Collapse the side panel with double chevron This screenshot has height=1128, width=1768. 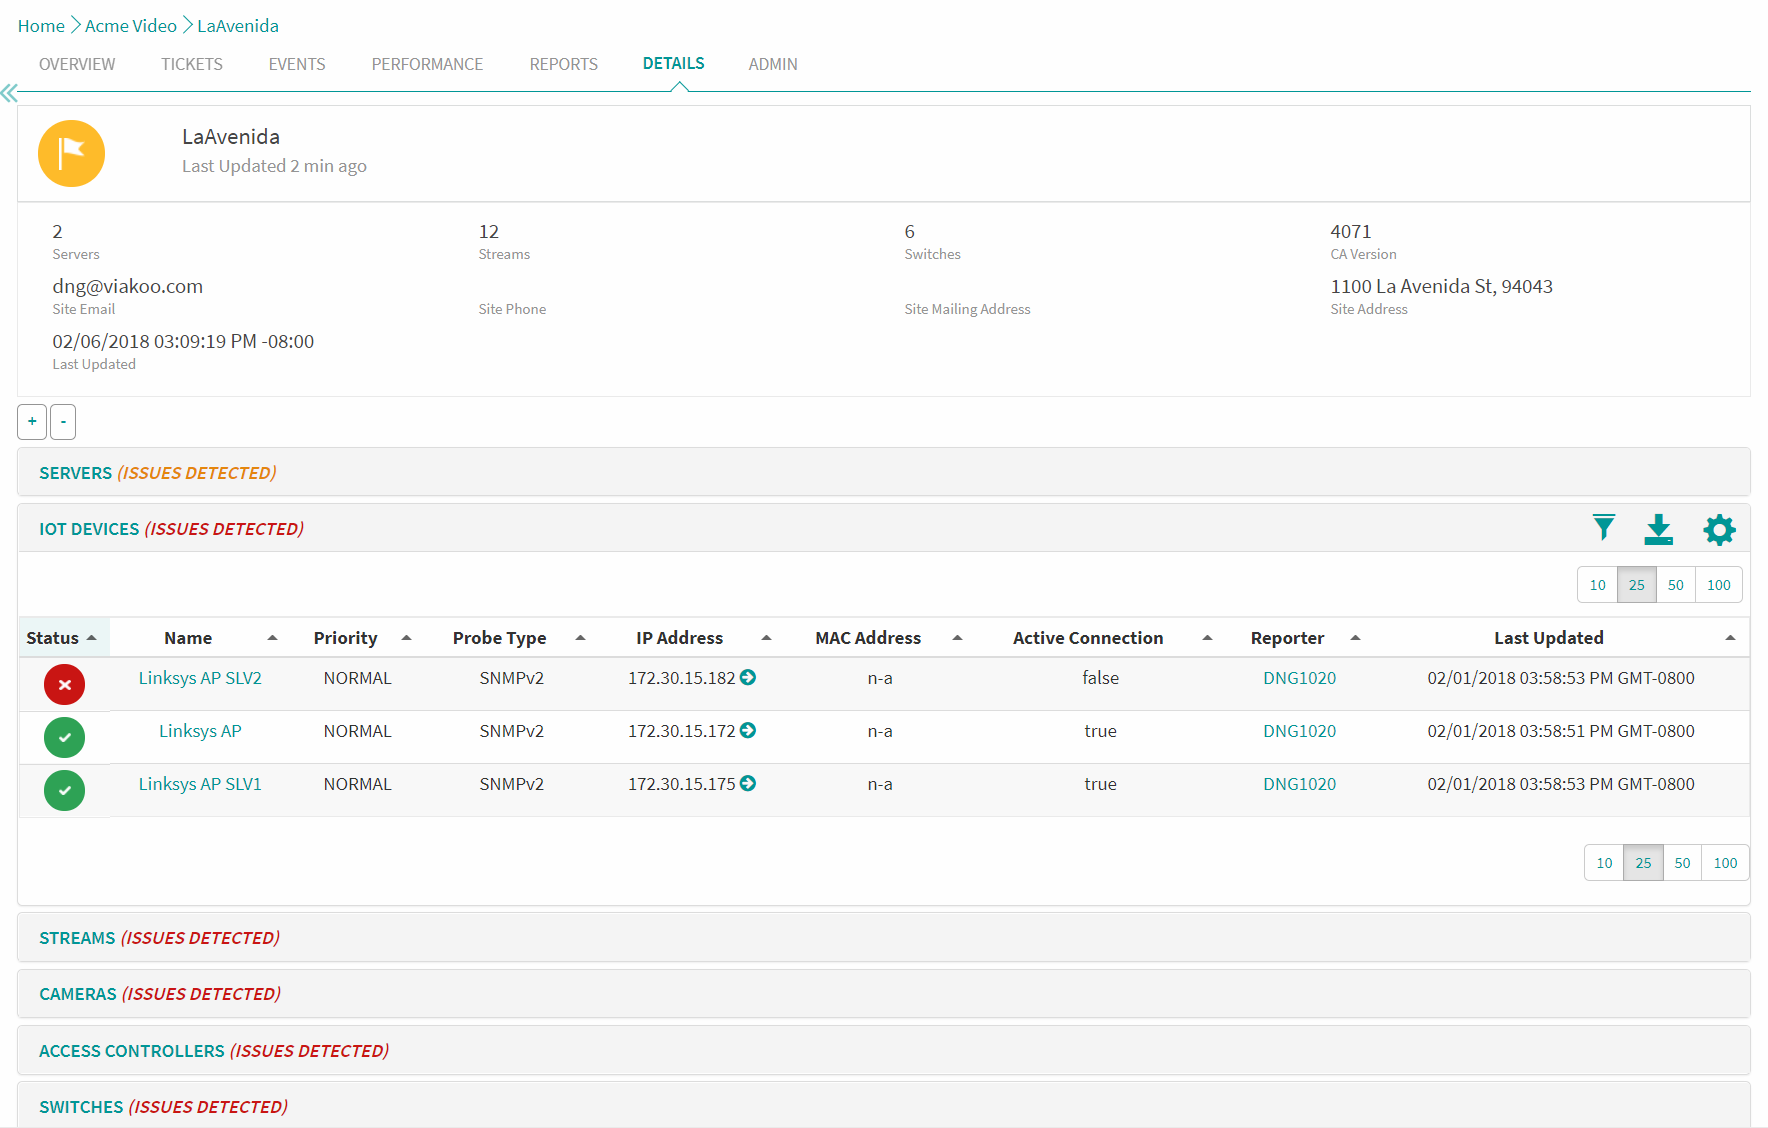pyautogui.click(x=9, y=93)
